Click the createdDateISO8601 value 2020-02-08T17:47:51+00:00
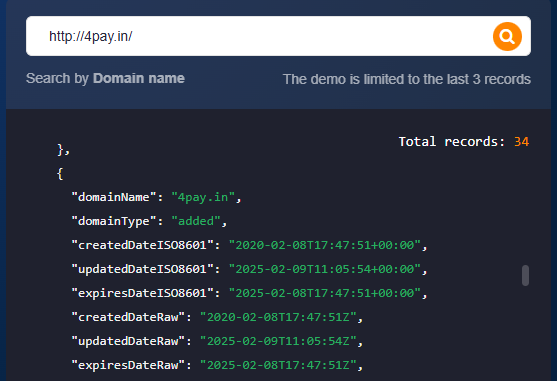This screenshot has height=381, width=557. (x=325, y=245)
